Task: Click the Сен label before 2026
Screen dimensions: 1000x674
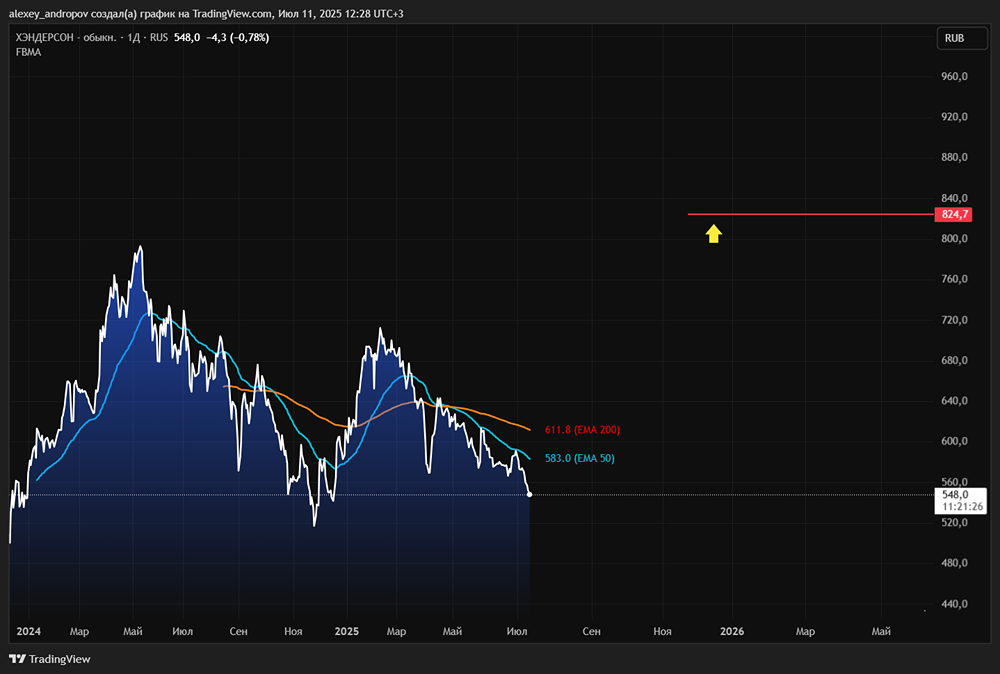Action: click(591, 631)
